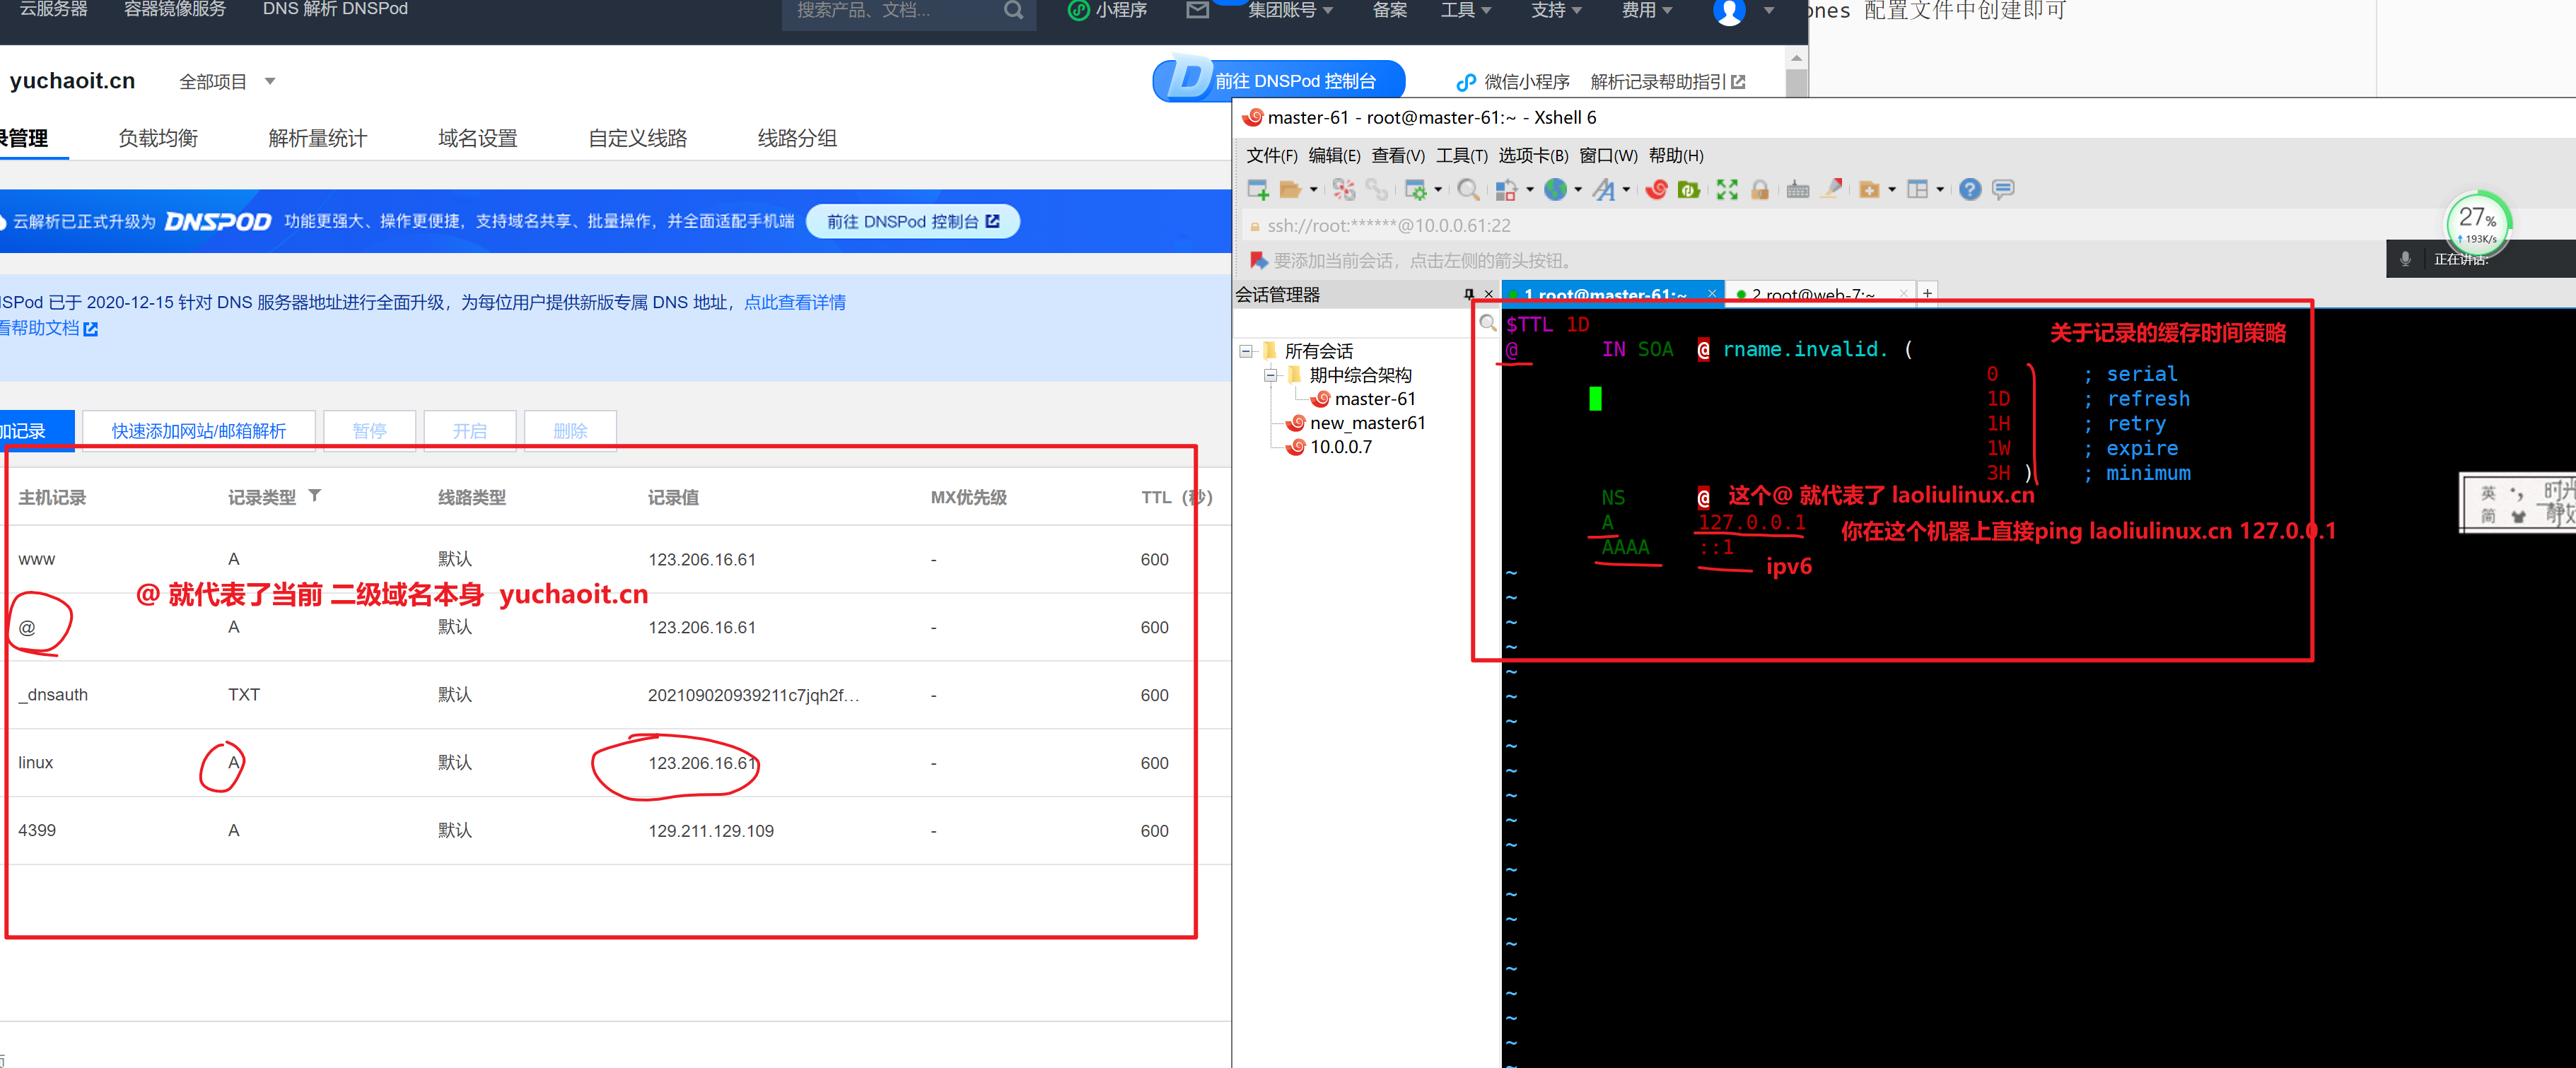Screen dimensions: 2576x1068
Task: Click the reconnect chain-link icon
Action: (1377, 189)
